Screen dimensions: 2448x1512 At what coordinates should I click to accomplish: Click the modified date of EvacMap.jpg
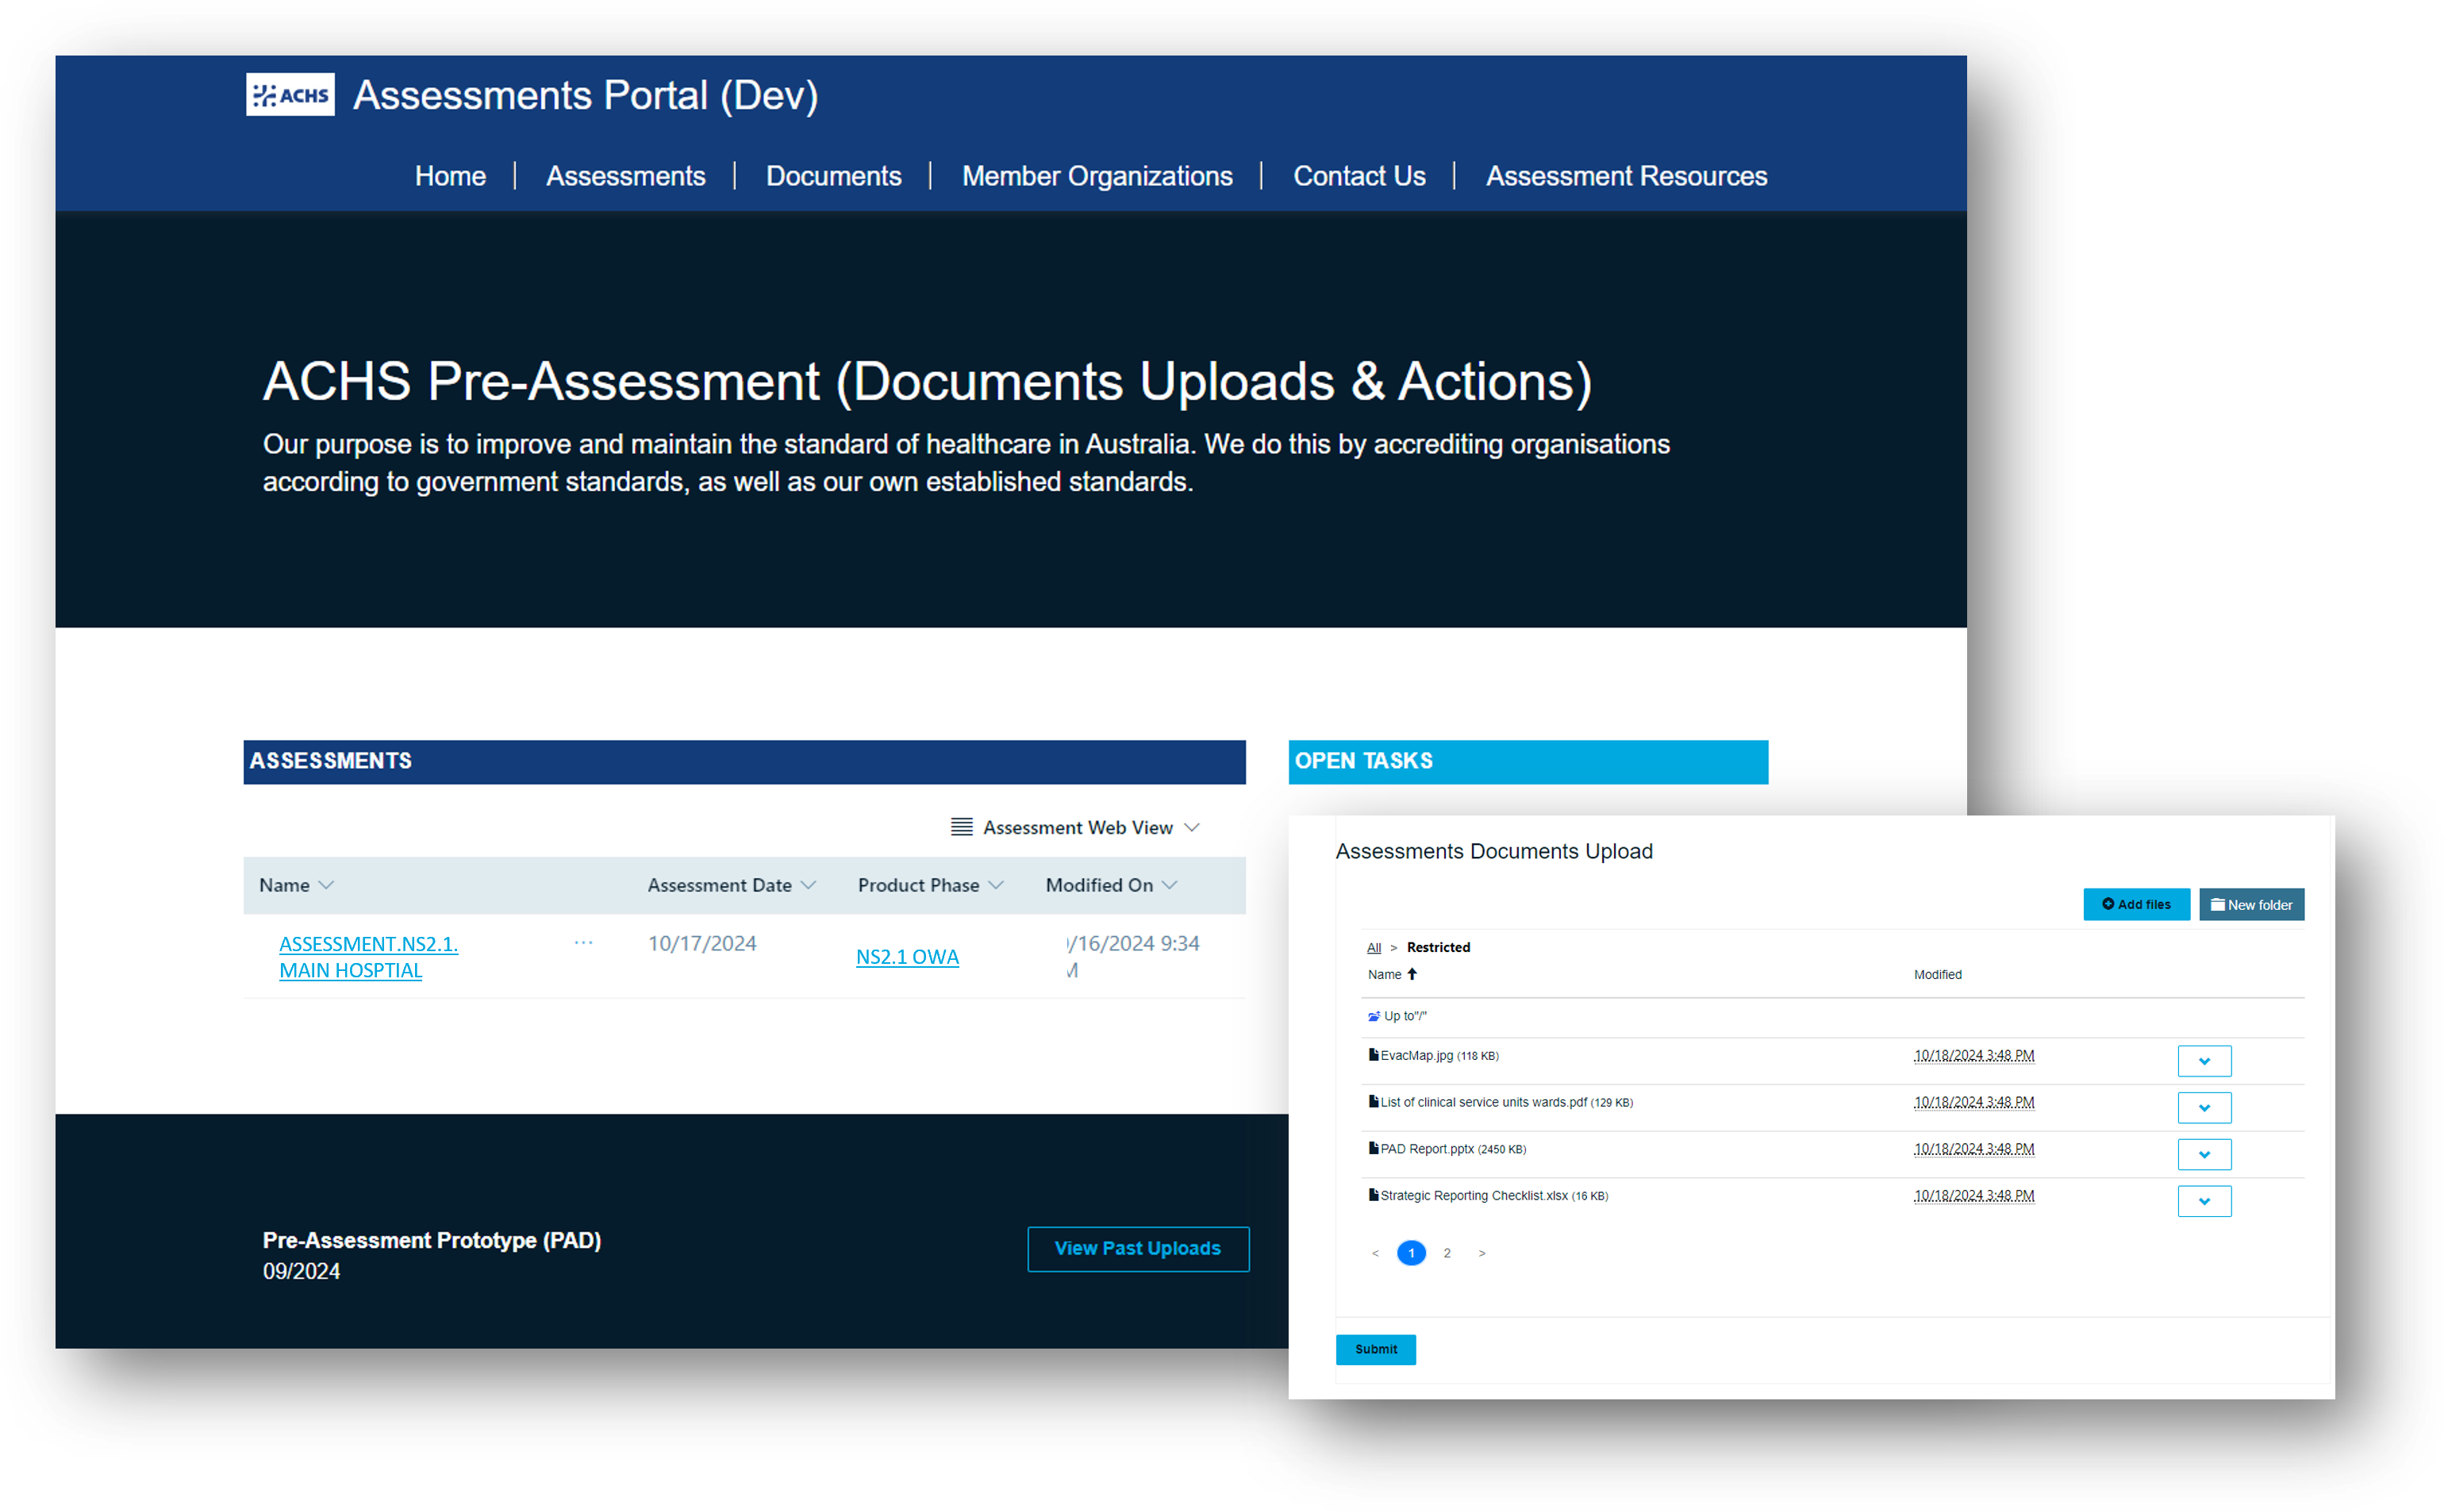1974,1055
